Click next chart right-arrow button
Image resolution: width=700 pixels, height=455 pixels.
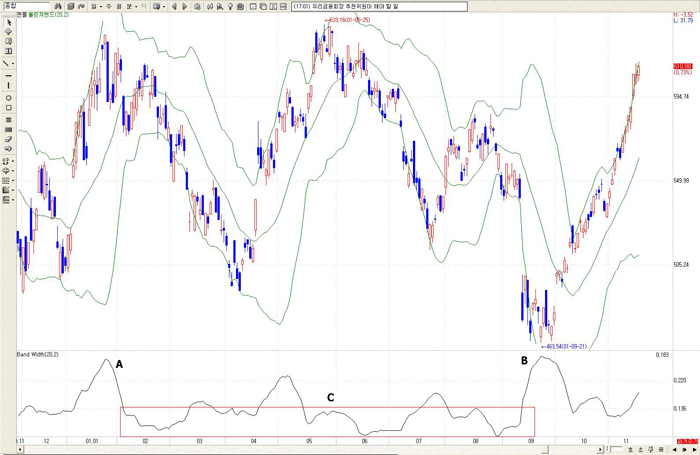click(x=184, y=7)
